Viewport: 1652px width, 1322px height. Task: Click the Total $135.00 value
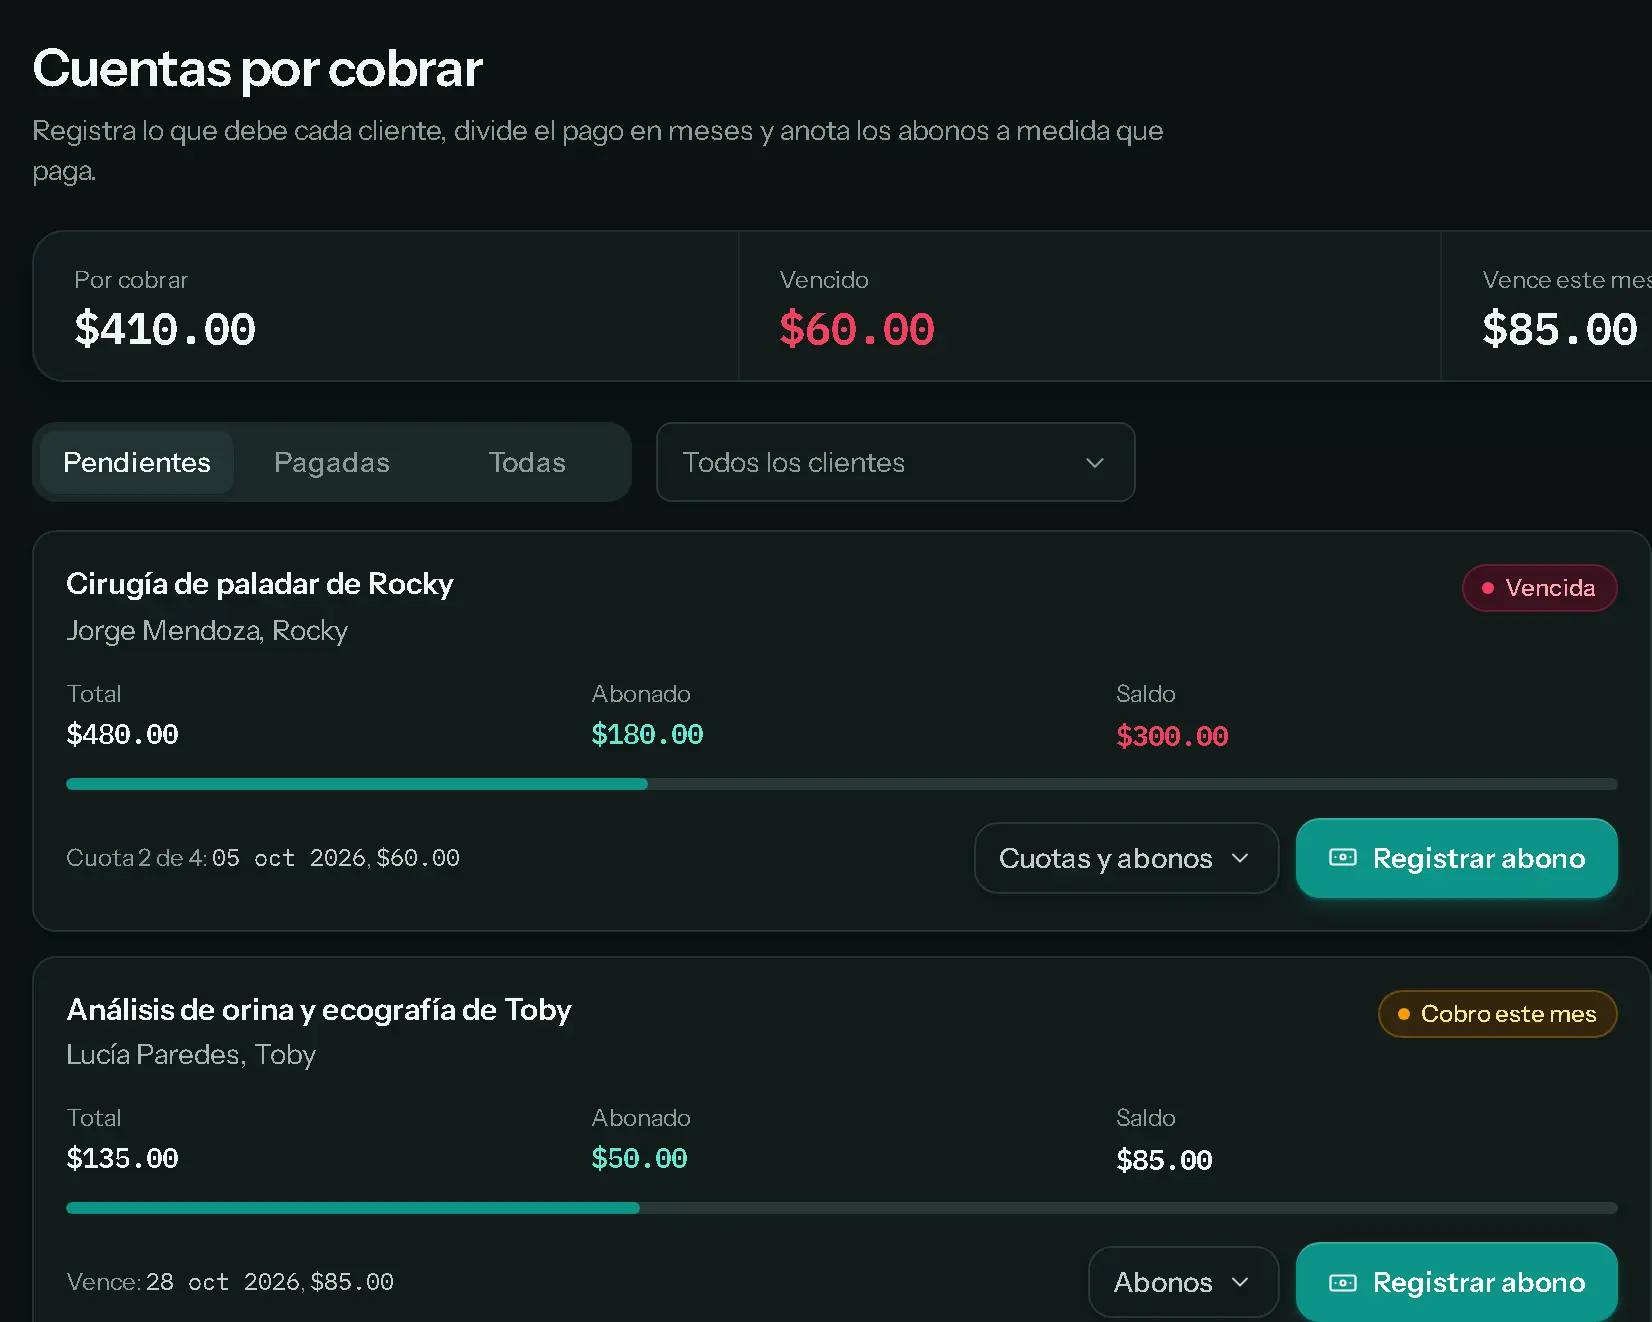(x=122, y=1159)
